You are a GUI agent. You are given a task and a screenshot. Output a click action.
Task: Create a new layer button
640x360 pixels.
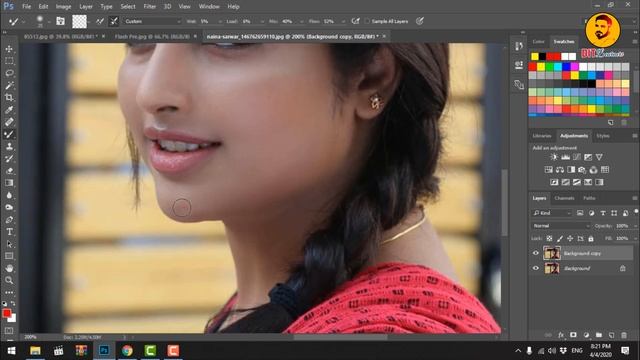(611, 335)
